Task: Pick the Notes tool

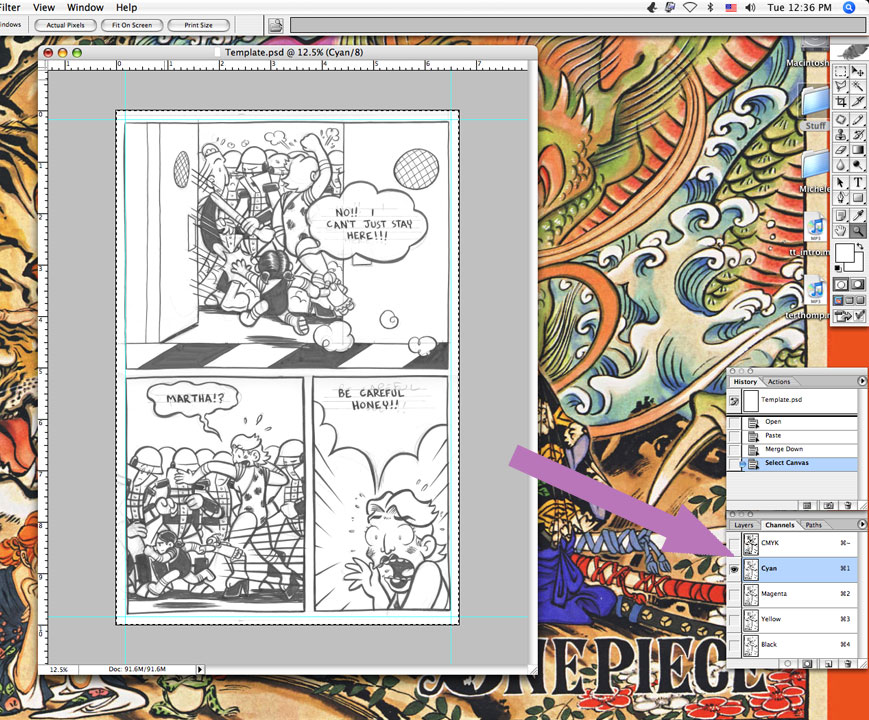Action: [x=841, y=216]
